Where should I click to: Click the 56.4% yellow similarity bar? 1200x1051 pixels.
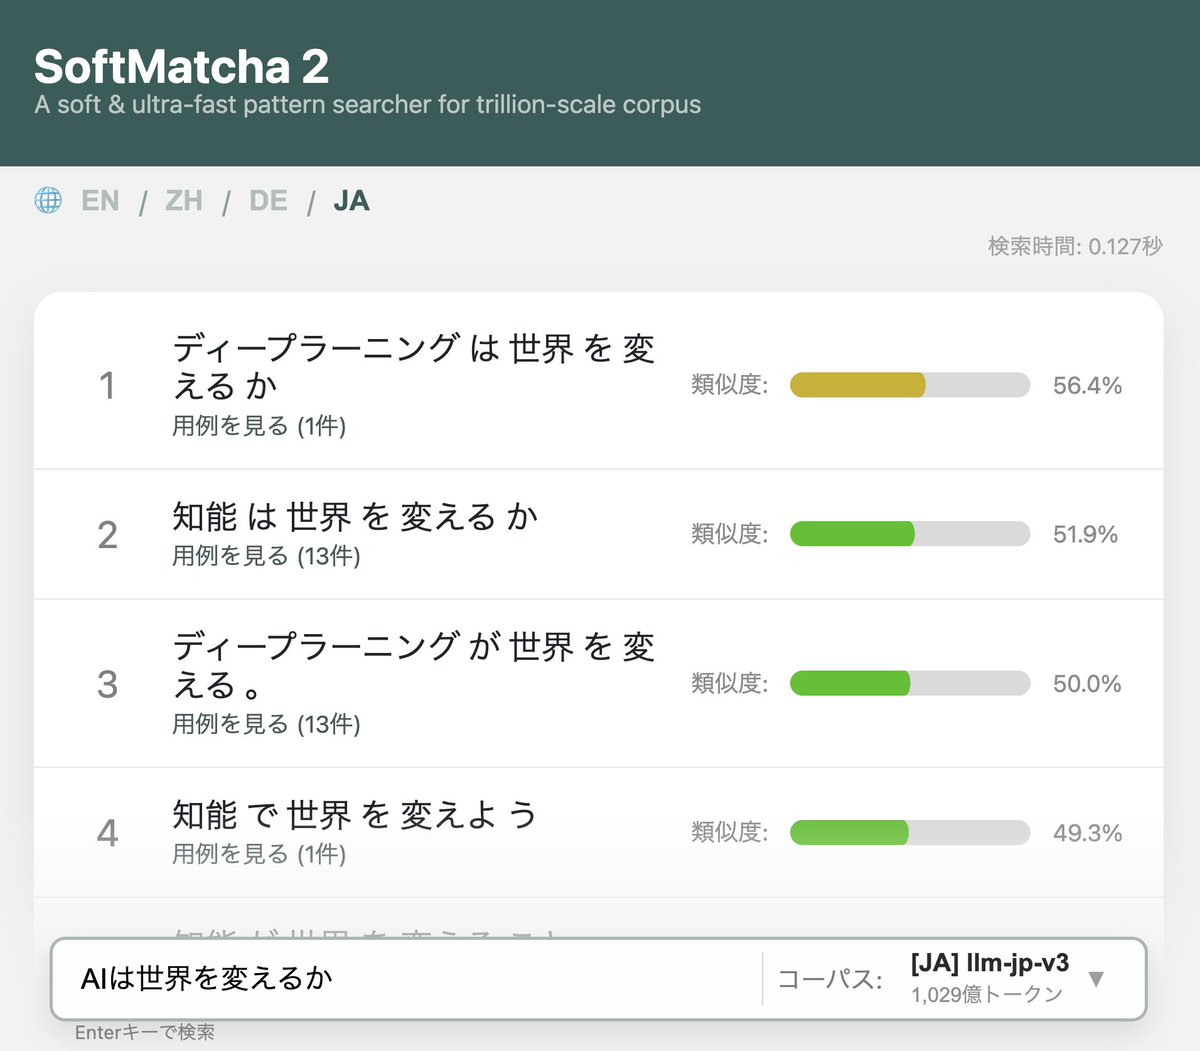point(910,385)
